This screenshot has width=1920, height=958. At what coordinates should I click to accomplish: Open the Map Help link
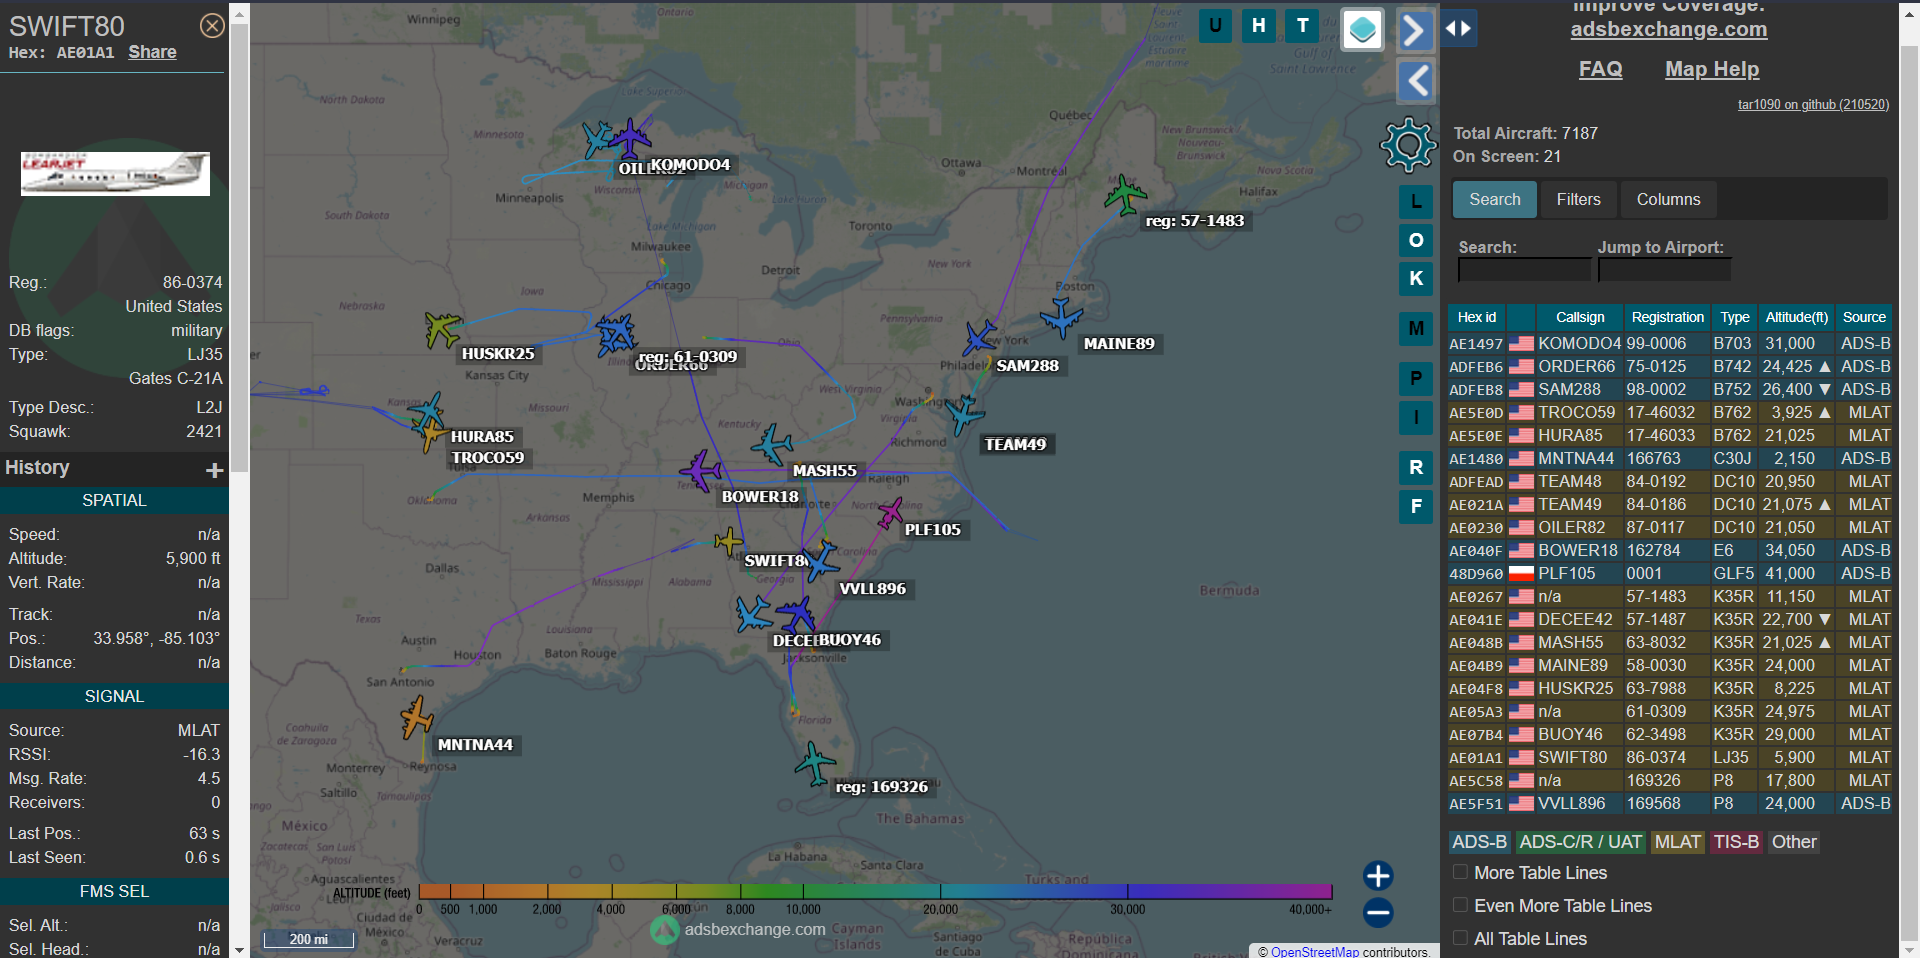click(1712, 69)
